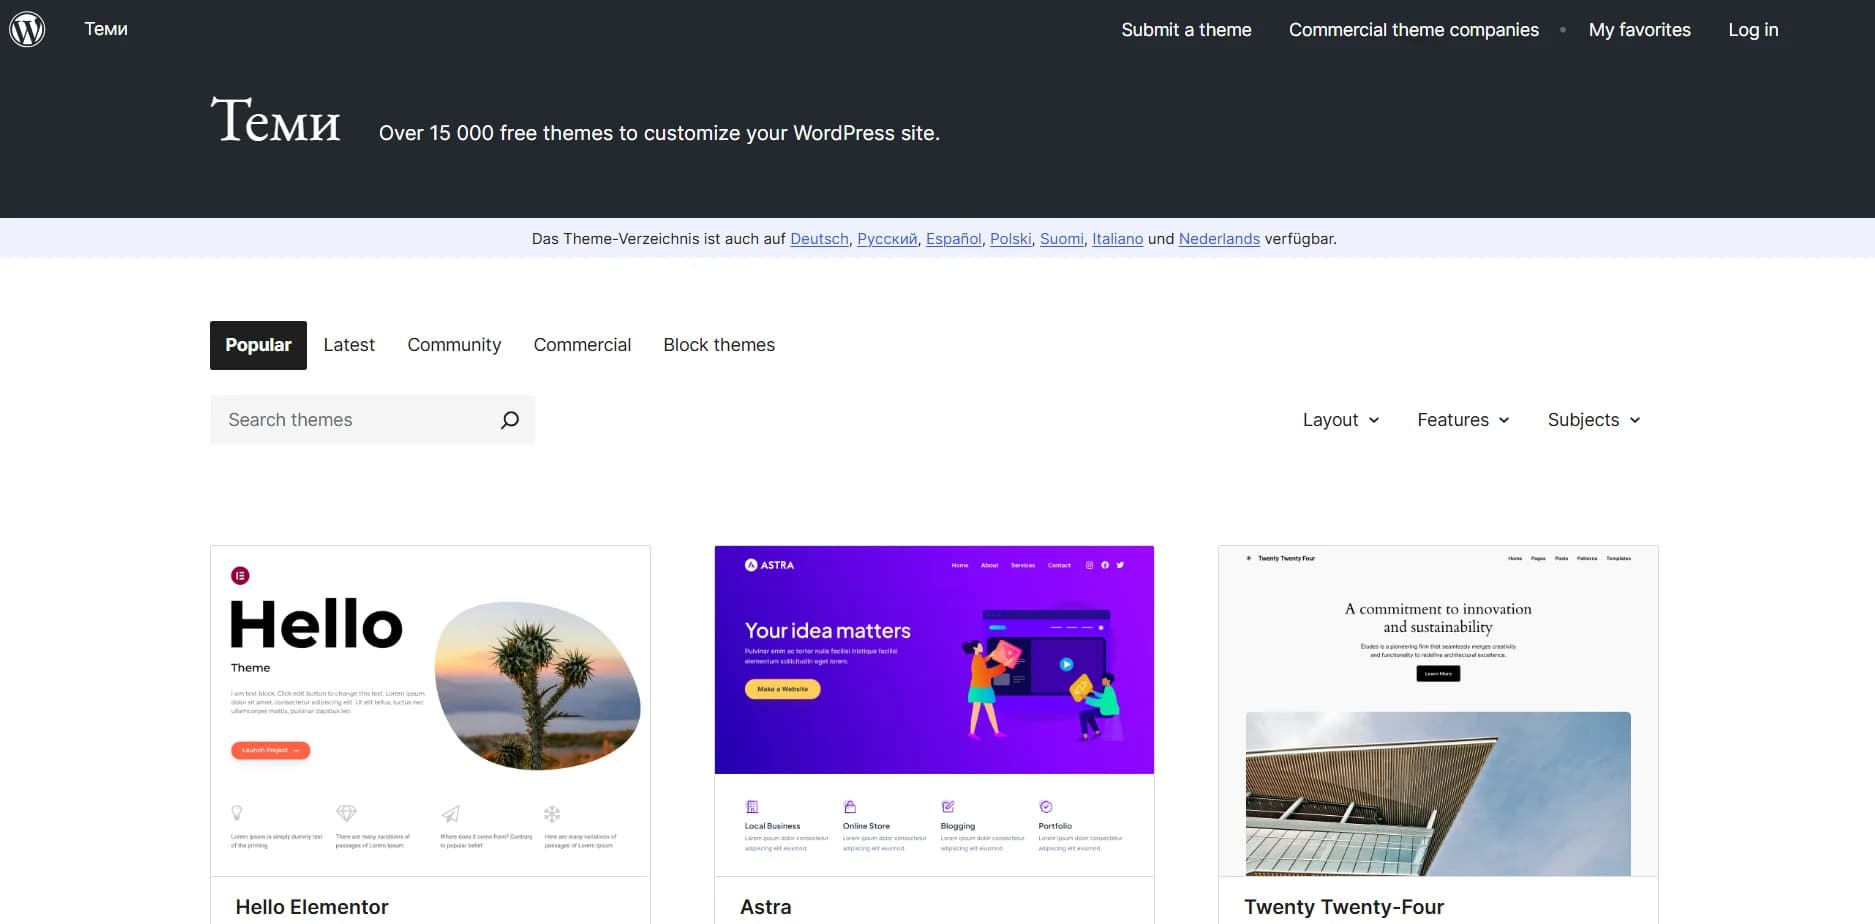Image resolution: width=1875 pixels, height=924 pixels.
Task: Click the WordPress logo icon
Action: [x=27, y=29]
